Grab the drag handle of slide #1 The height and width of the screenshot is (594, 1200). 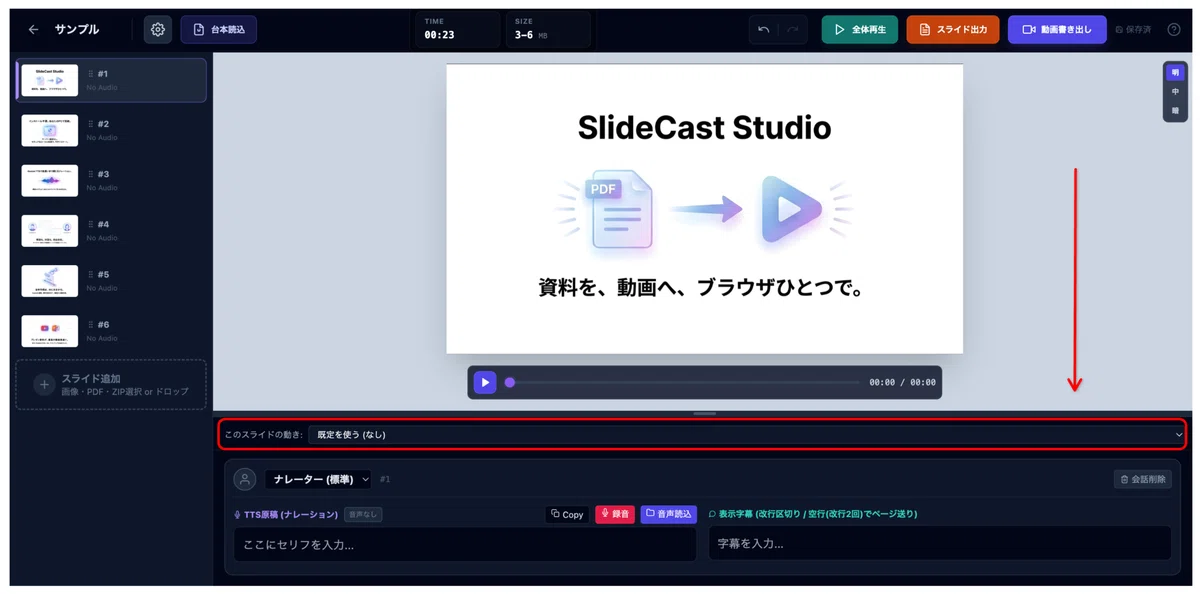point(90,74)
